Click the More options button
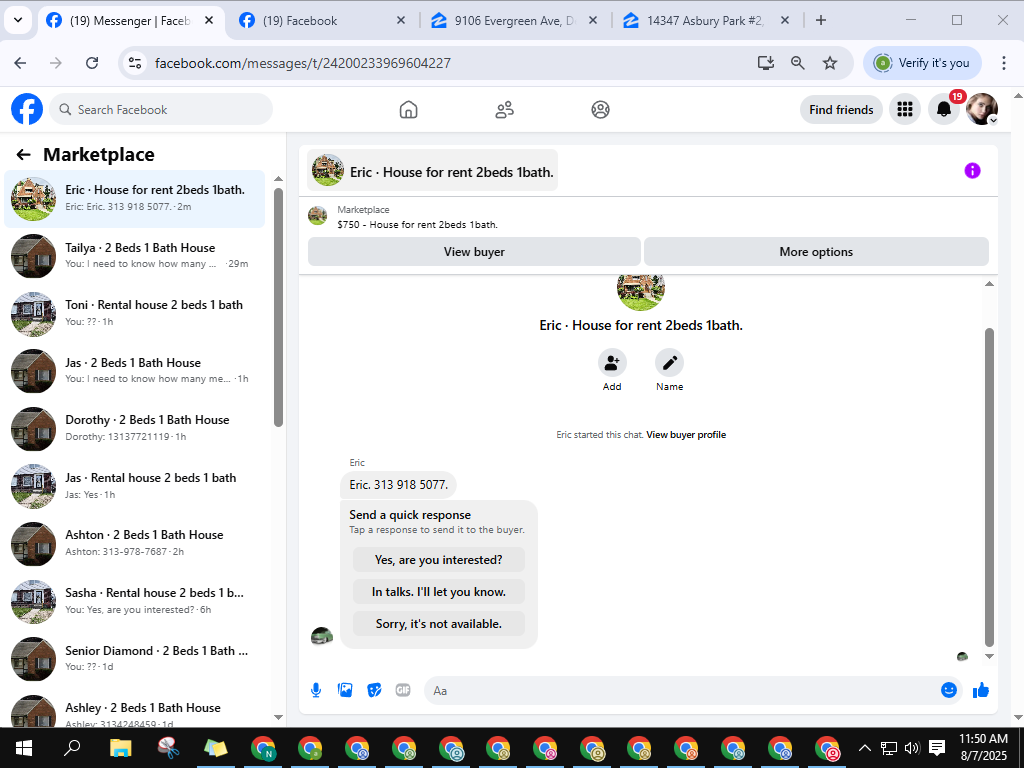This screenshot has width=1024, height=768. click(x=816, y=251)
